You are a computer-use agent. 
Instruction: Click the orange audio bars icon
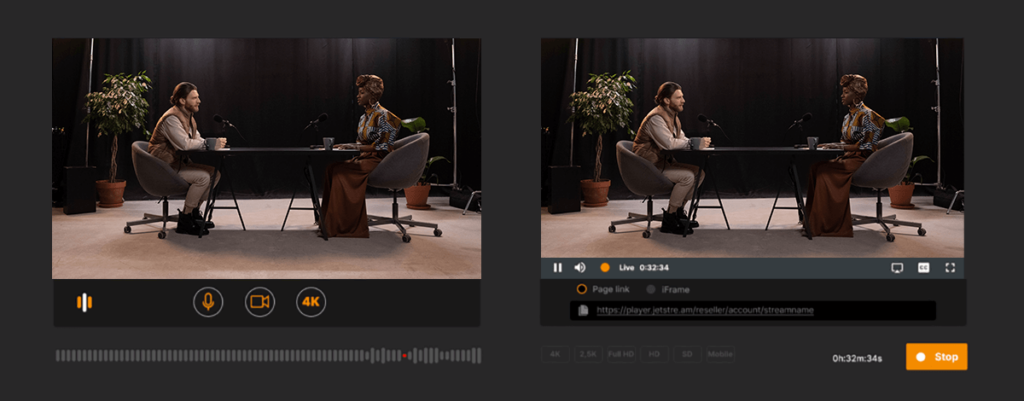coord(85,302)
